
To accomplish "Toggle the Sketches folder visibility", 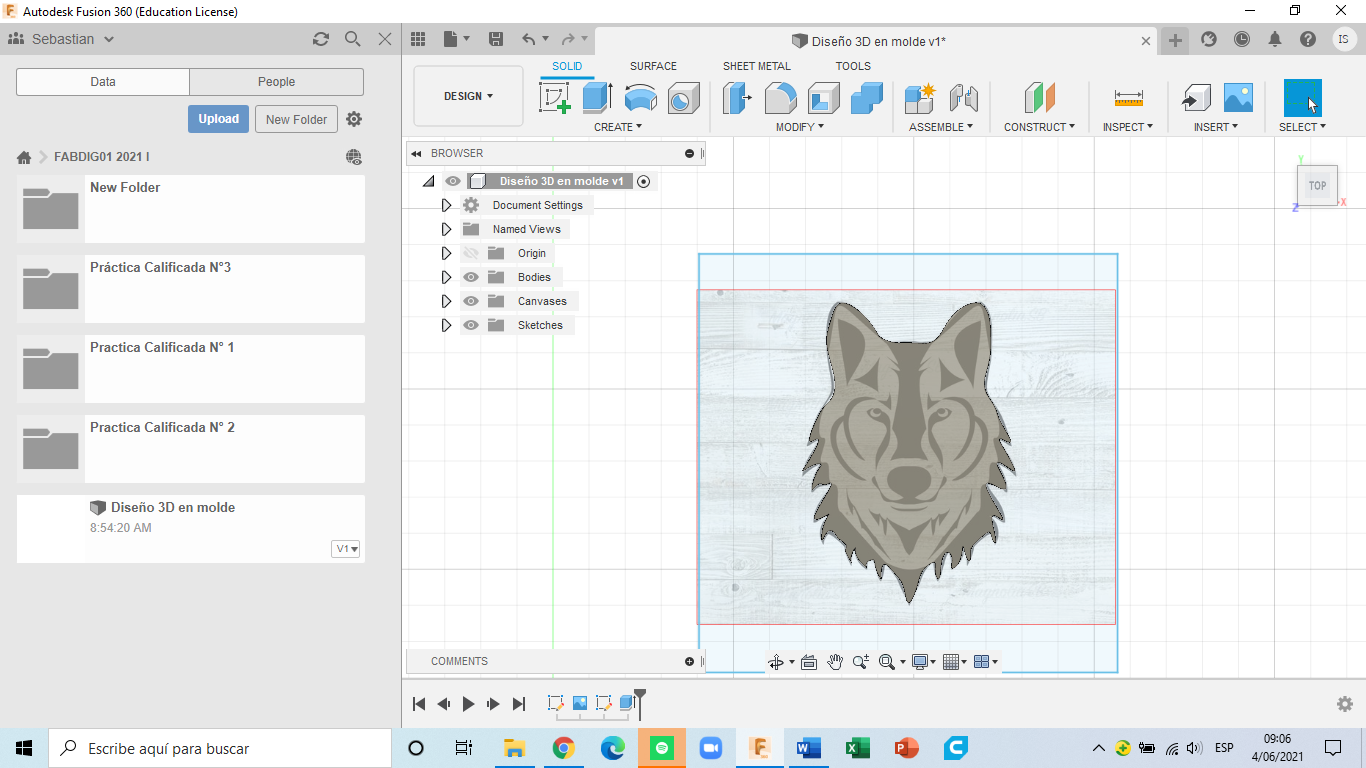I will (470, 325).
